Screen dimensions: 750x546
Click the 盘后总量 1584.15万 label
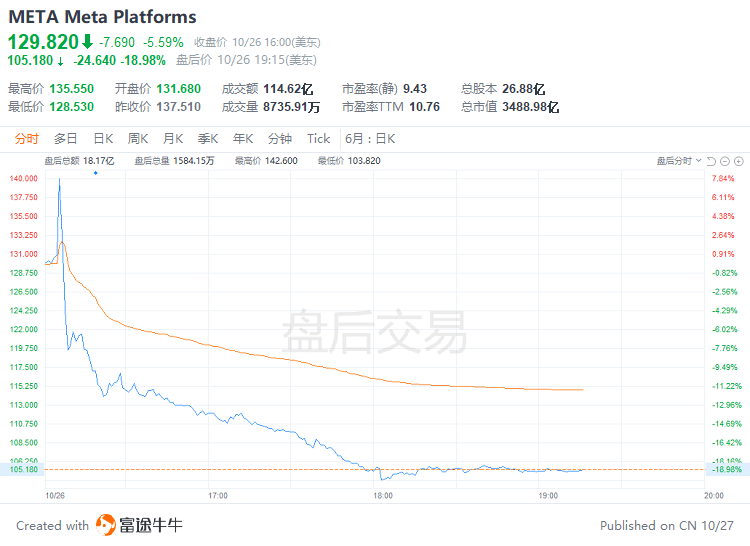pos(174,161)
